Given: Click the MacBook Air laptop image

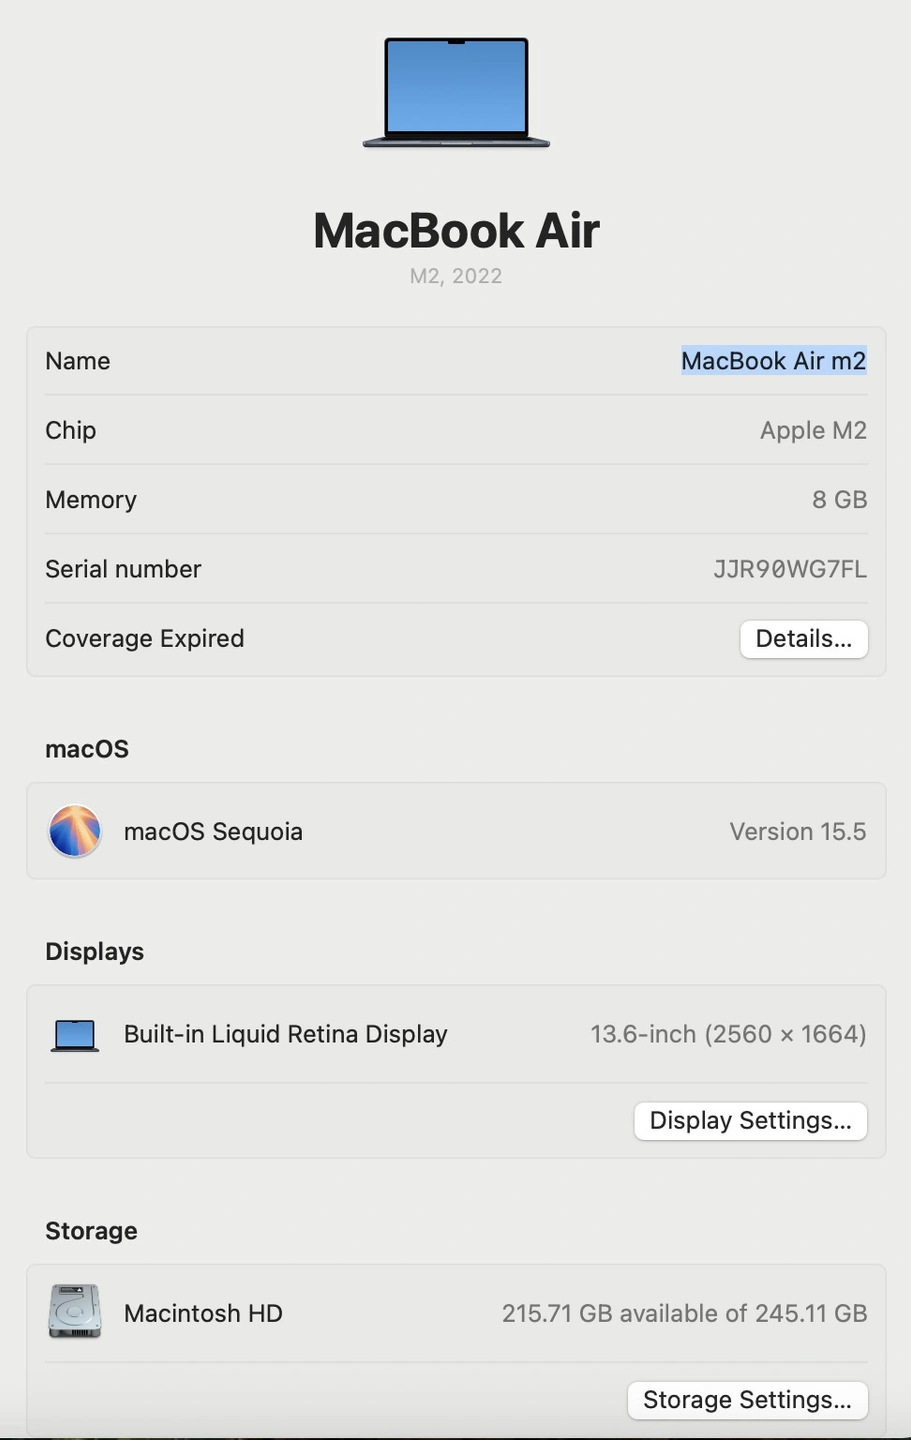Looking at the screenshot, I should tap(456, 93).
